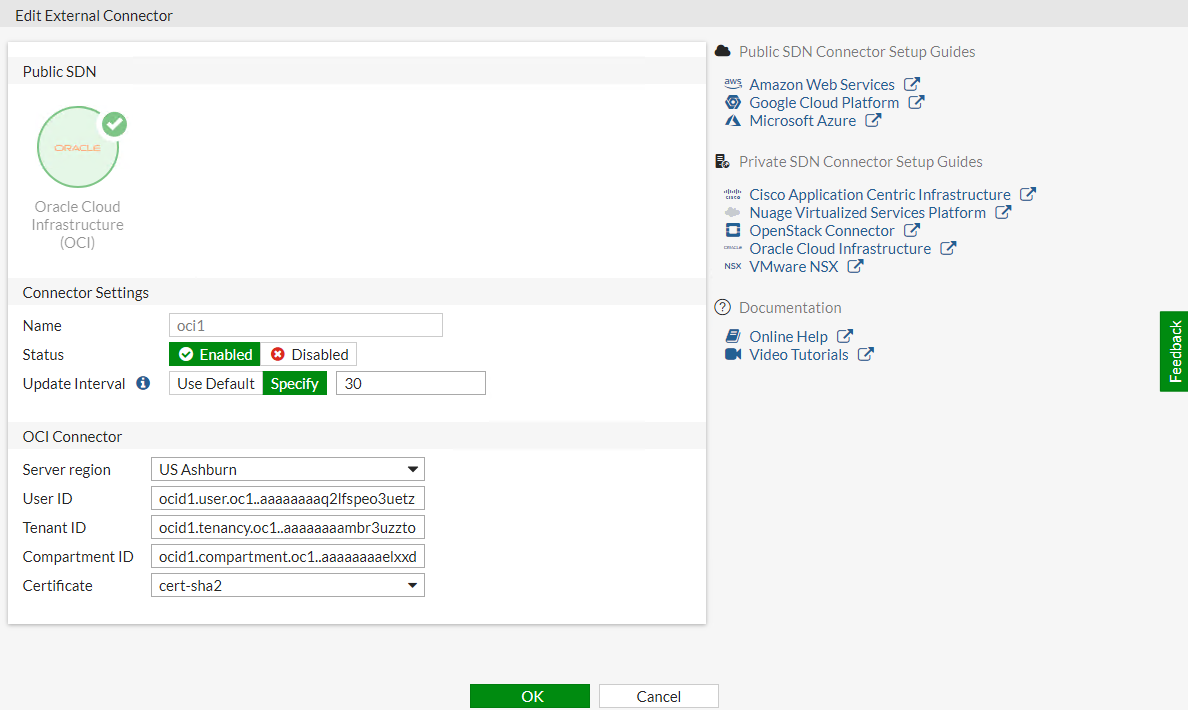This screenshot has width=1191, height=711.
Task: Select the Oracle Cloud Infrastructure connector tile
Action: click(78, 146)
